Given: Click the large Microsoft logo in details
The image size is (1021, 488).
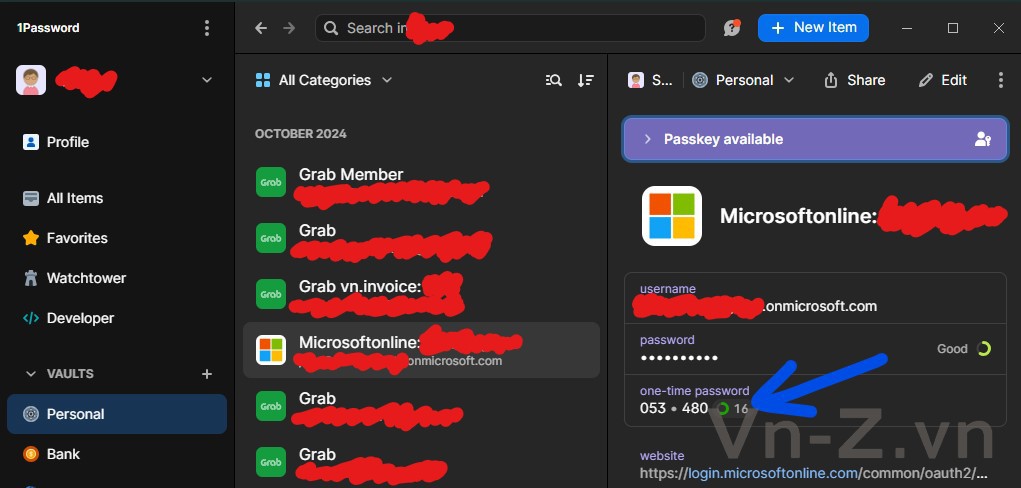Looking at the screenshot, I should [672, 216].
